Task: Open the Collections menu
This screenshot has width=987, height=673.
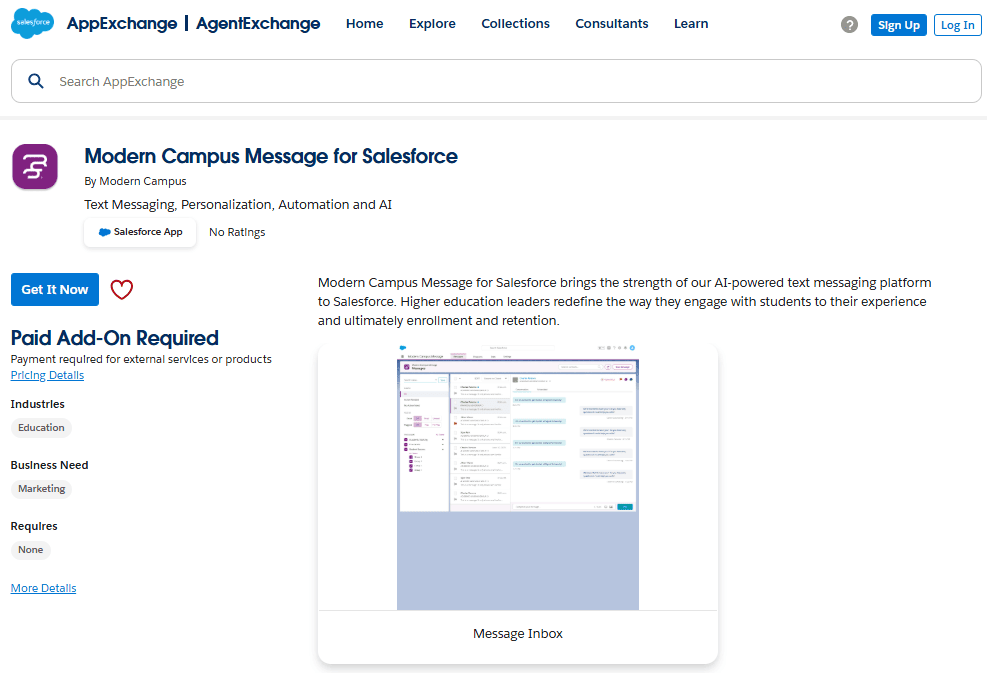Action: click(x=516, y=24)
